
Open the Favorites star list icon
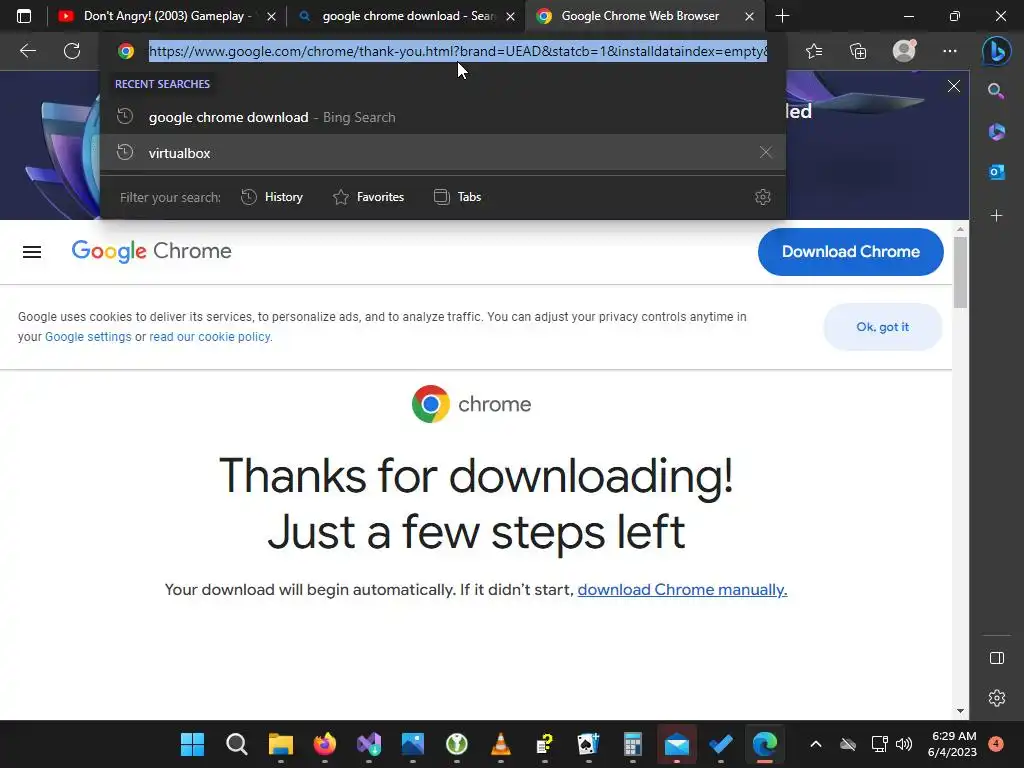pyautogui.click(x=814, y=51)
